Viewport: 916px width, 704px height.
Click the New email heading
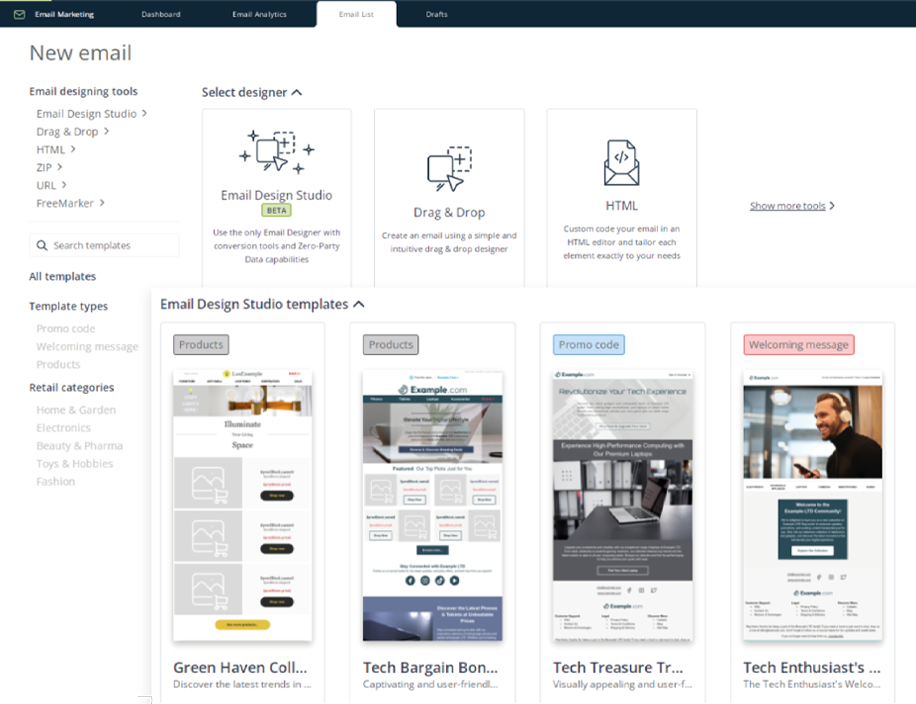coord(81,53)
